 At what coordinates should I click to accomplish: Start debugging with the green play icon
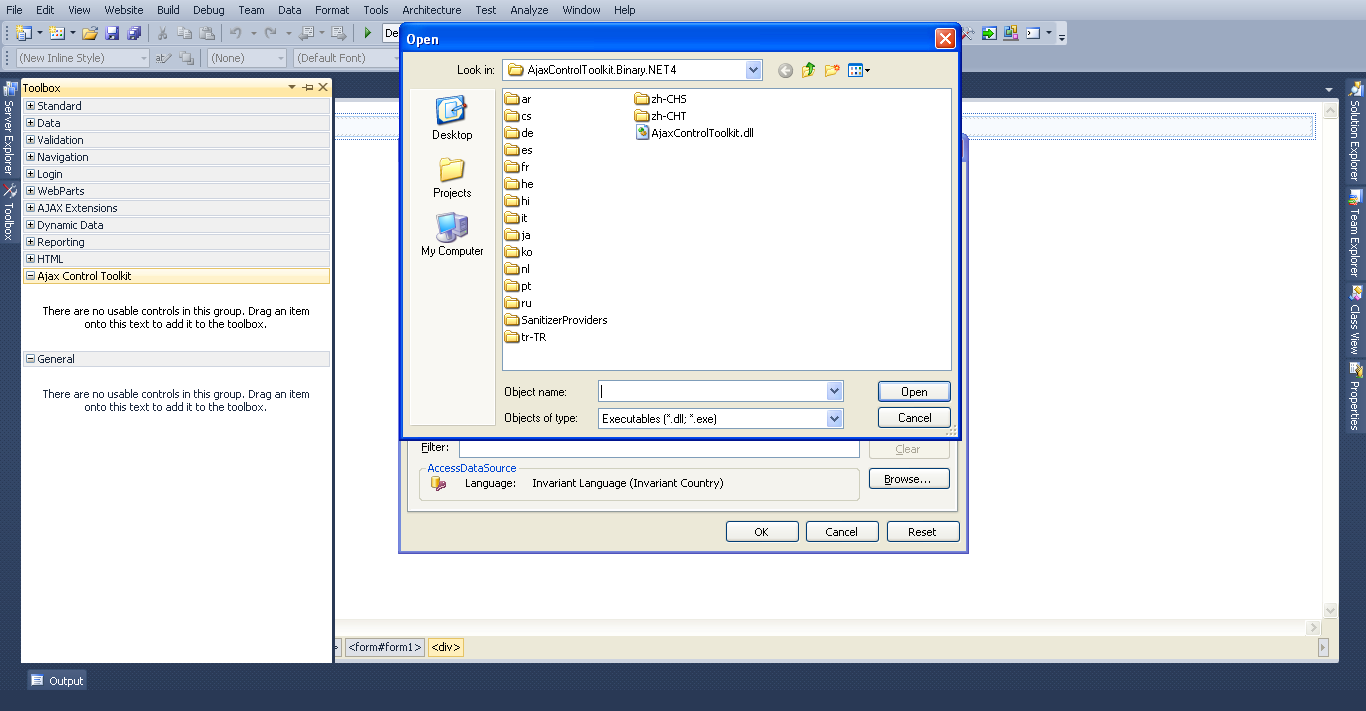click(367, 33)
